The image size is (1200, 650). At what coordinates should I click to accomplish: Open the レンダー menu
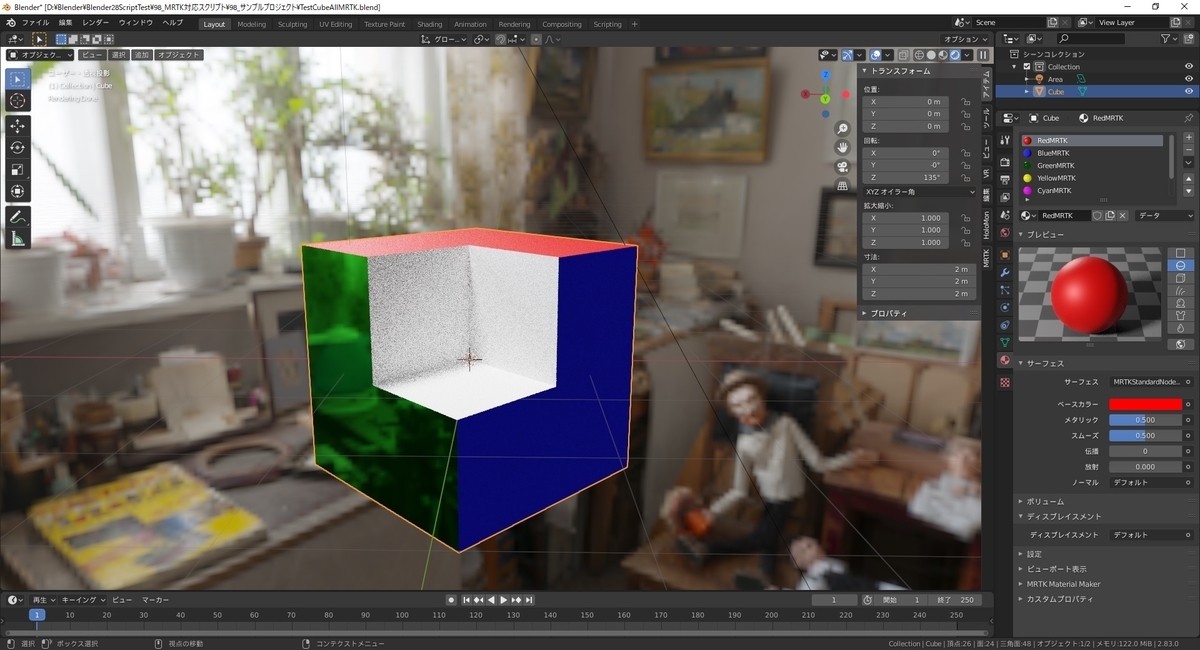pyautogui.click(x=96, y=22)
